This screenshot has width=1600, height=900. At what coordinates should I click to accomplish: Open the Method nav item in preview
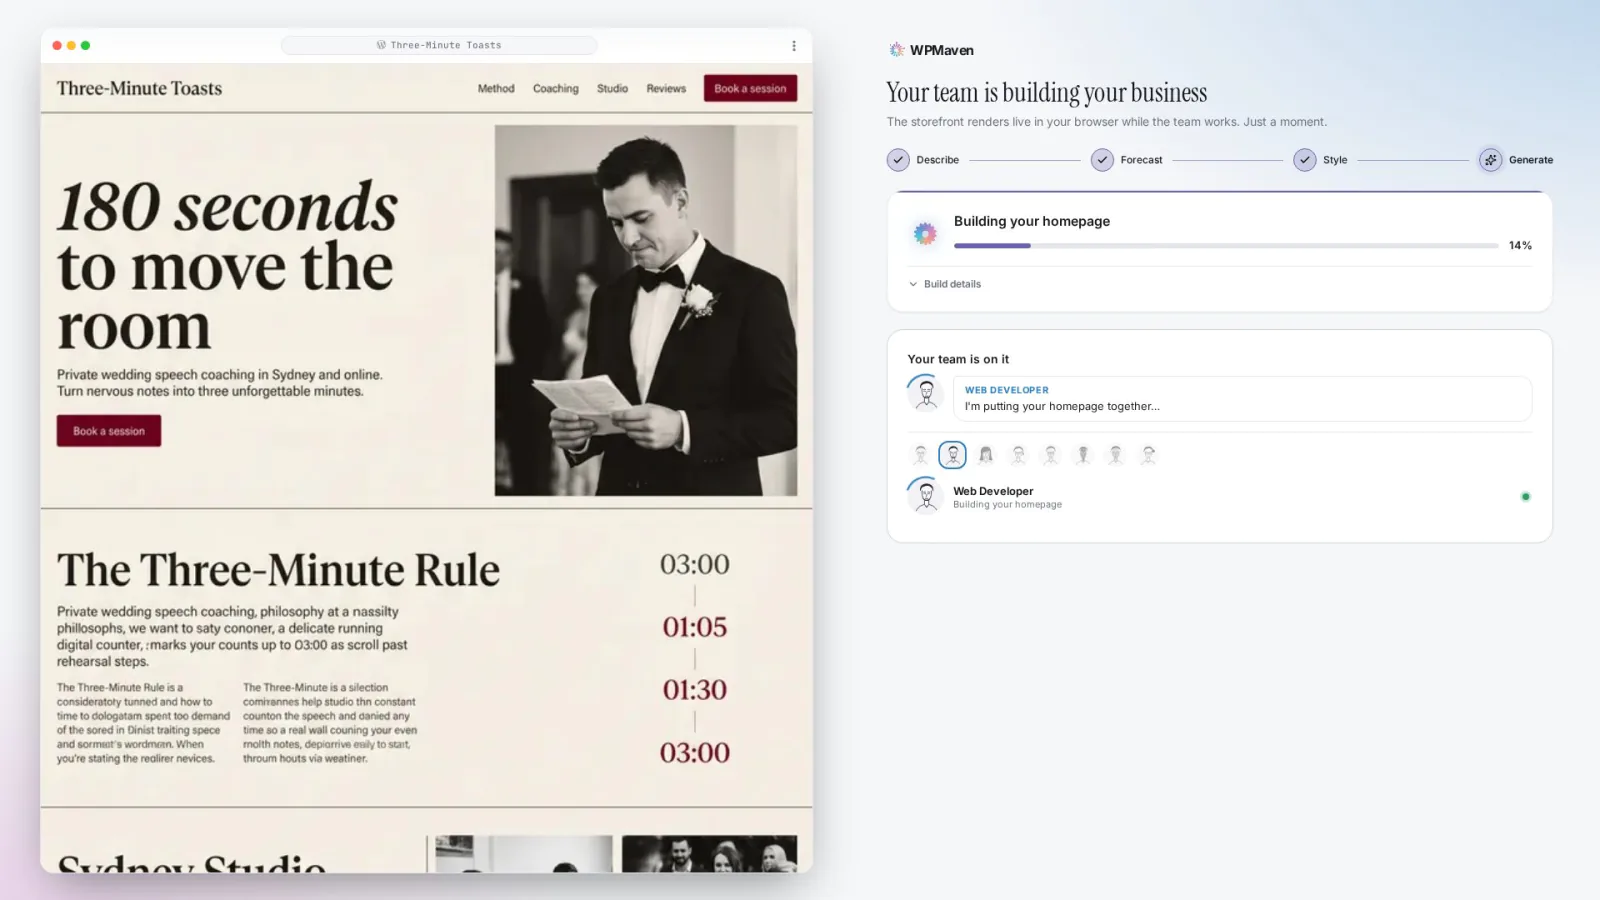click(x=496, y=89)
